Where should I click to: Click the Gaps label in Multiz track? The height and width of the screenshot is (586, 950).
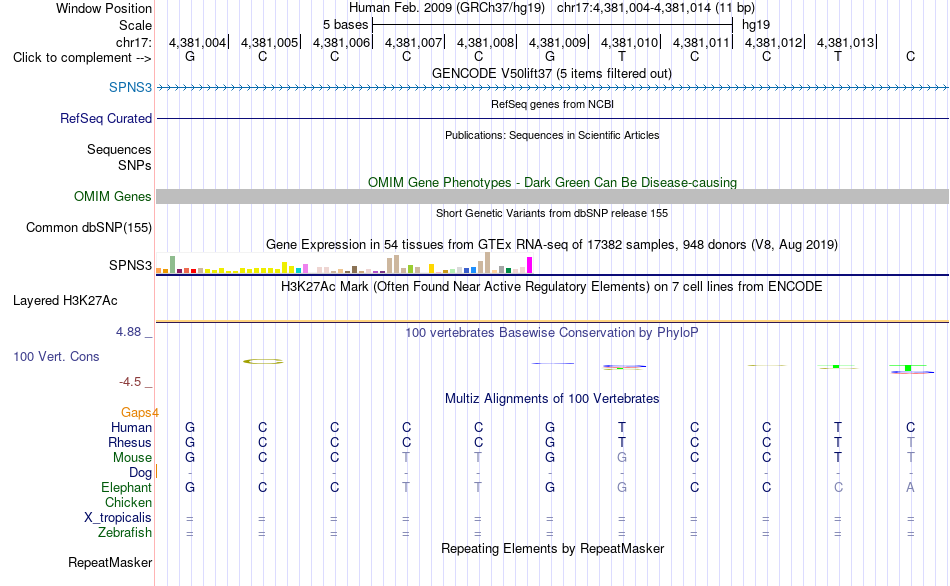[x=140, y=413]
